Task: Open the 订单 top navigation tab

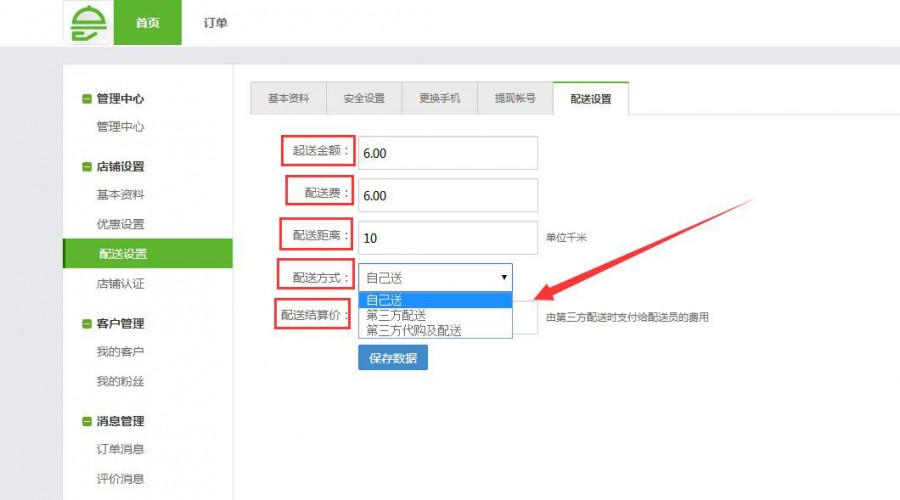Action: pyautogui.click(x=215, y=22)
